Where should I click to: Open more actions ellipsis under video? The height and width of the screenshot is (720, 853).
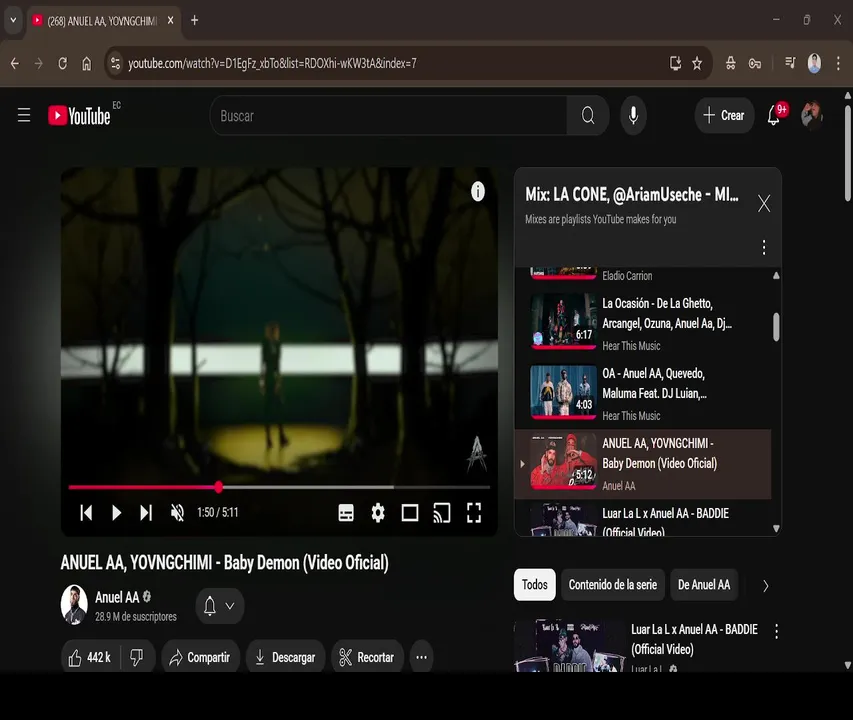click(422, 657)
